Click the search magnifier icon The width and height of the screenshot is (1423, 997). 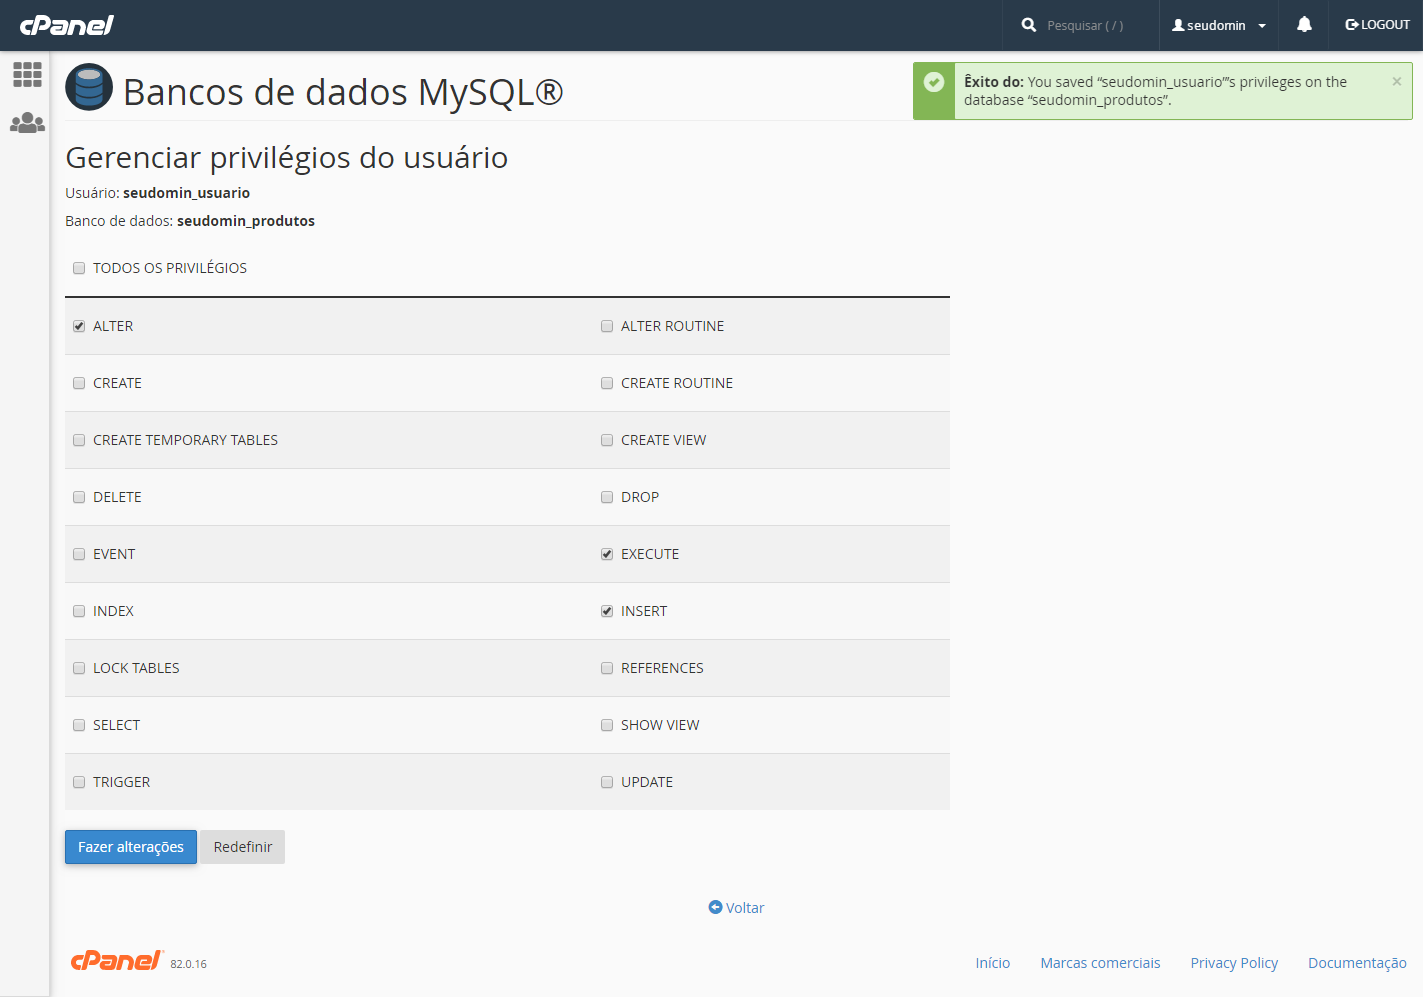point(1029,25)
